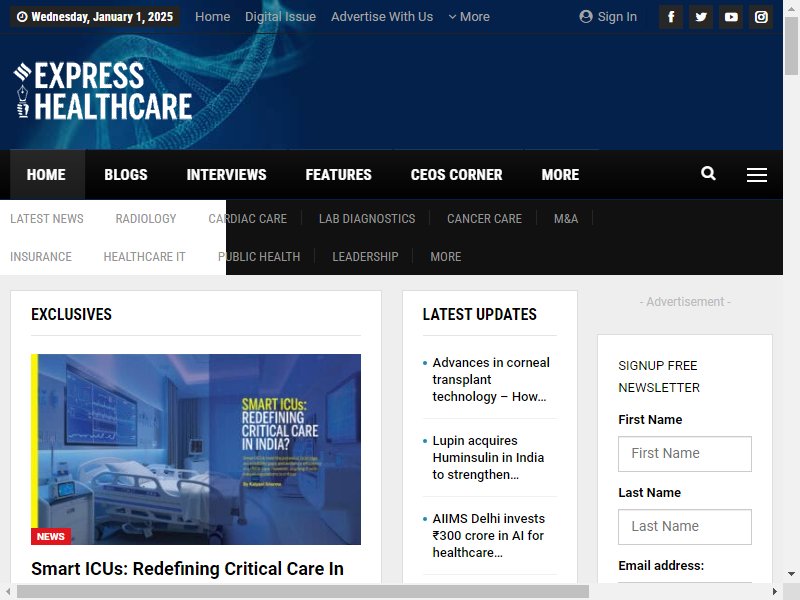The width and height of the screenshot is (800, 600).
Task: Select the LATEST NEWS category
Action: click(47, 219)
